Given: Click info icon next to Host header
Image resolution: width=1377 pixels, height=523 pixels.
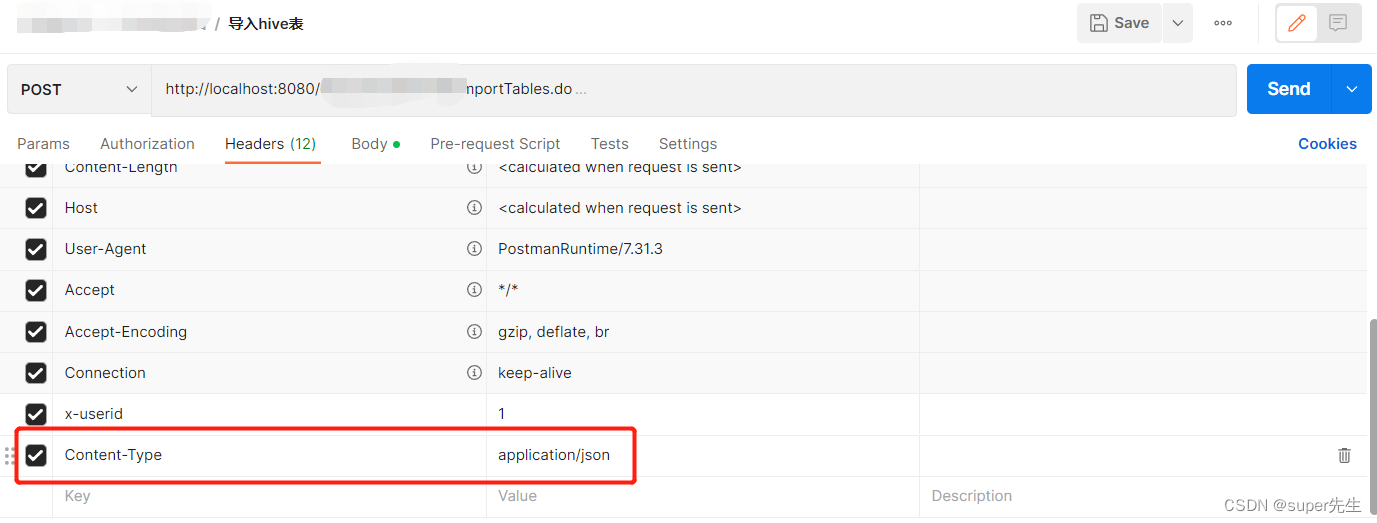Looking at the screenshot, I should point(474,208).
